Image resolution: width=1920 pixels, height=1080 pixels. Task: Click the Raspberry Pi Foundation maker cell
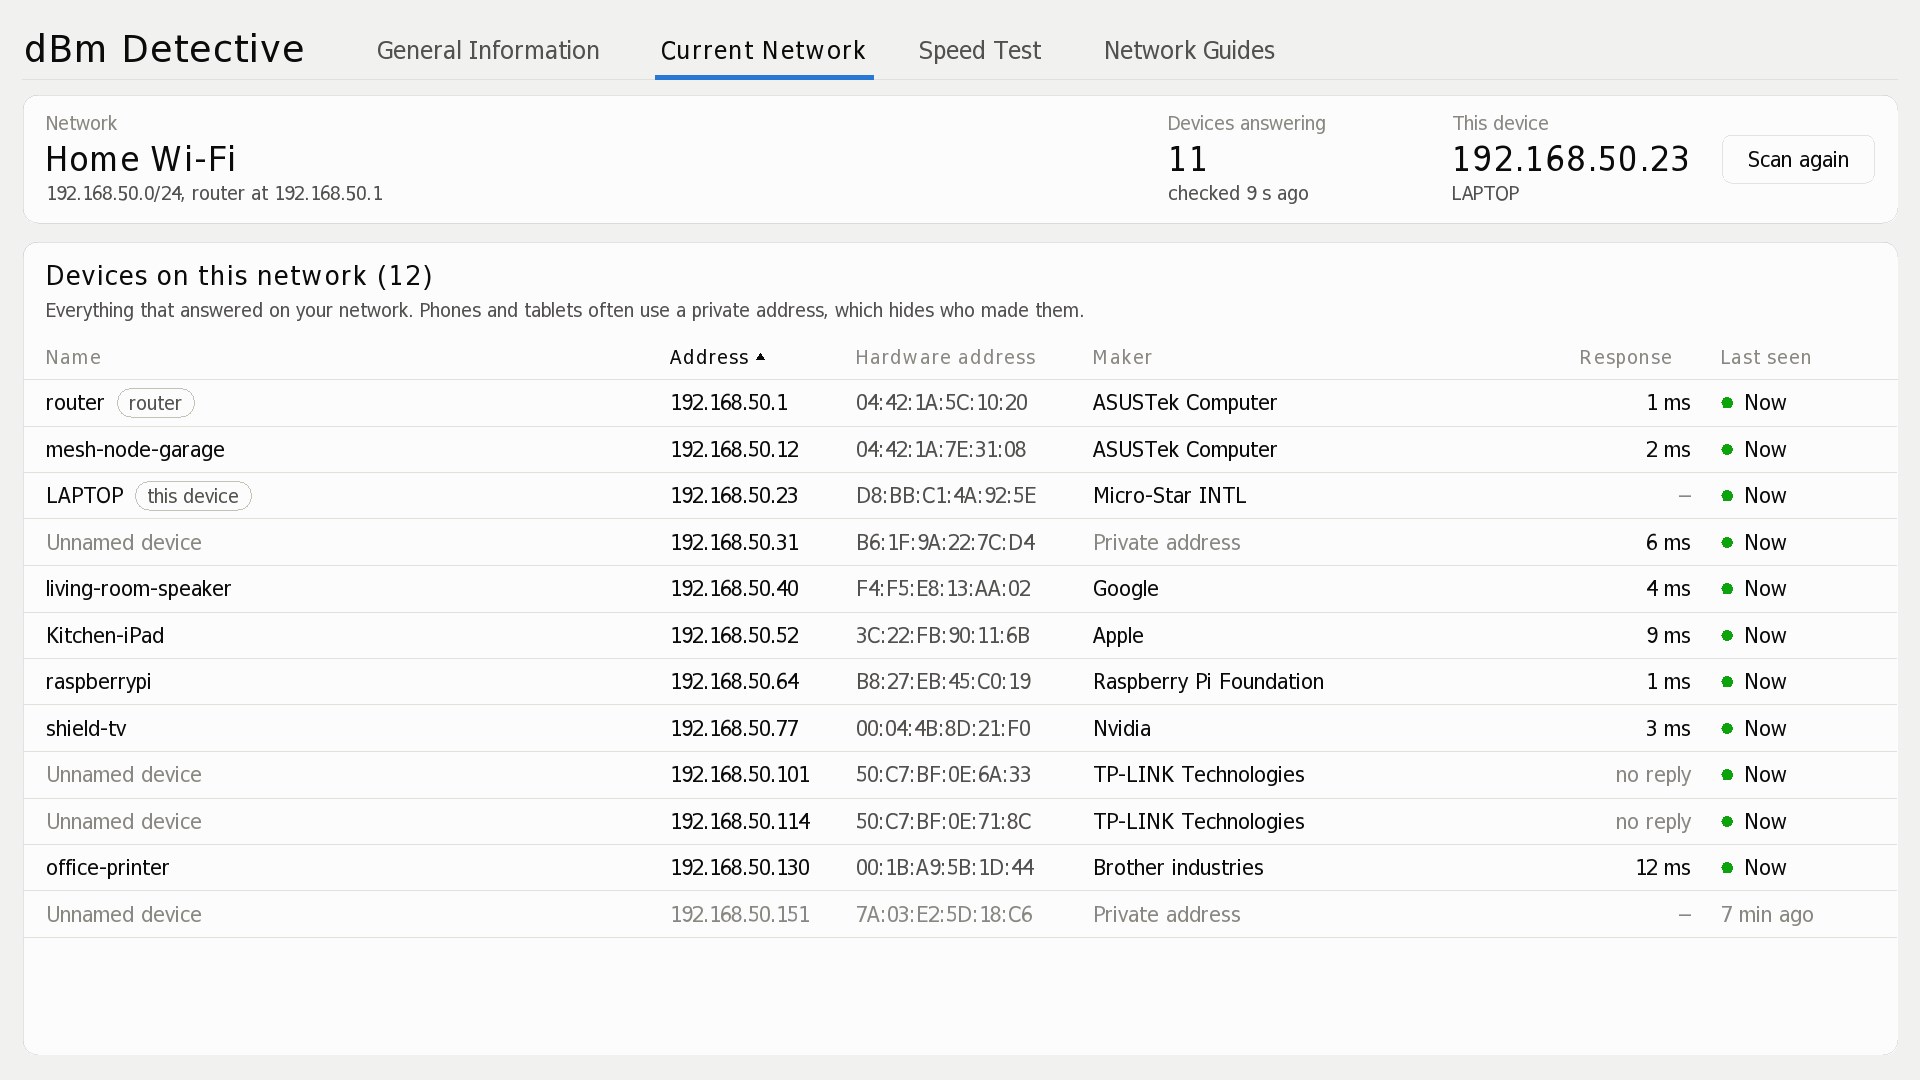1208,682
